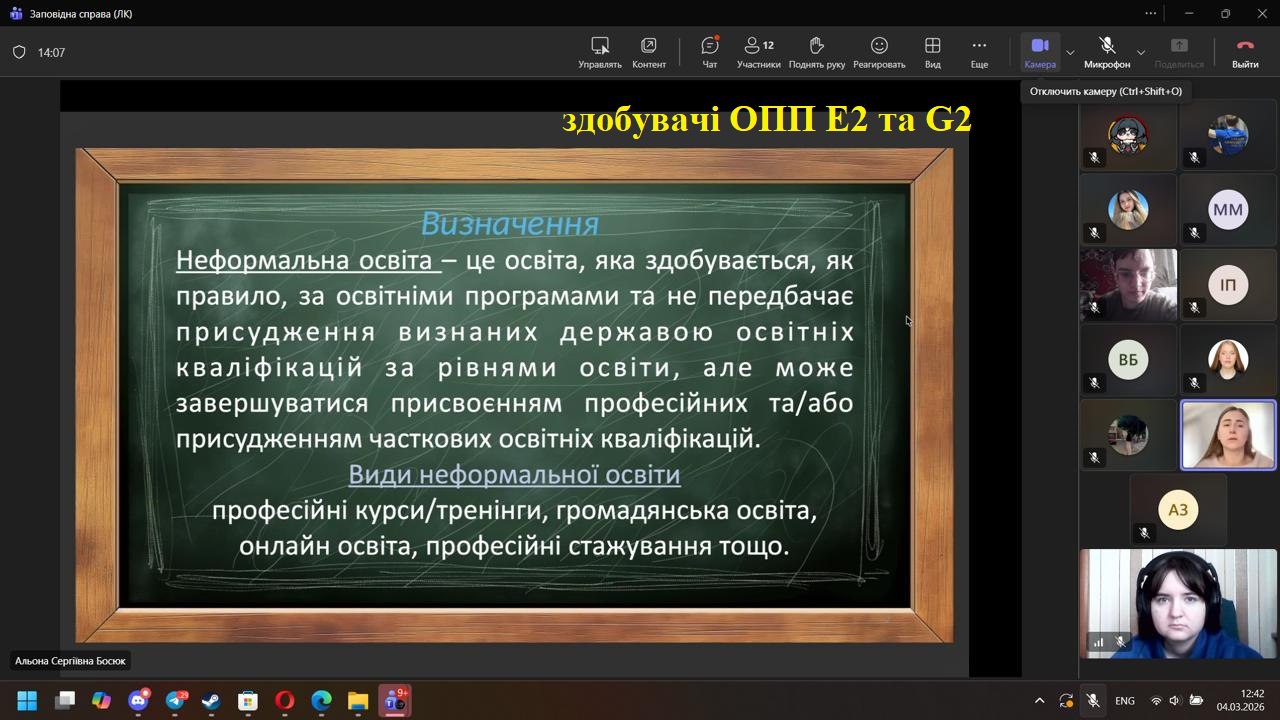Select the MM participant tile
The width and height of the screenshot is (1280, 720).
tap(1227, 211)
